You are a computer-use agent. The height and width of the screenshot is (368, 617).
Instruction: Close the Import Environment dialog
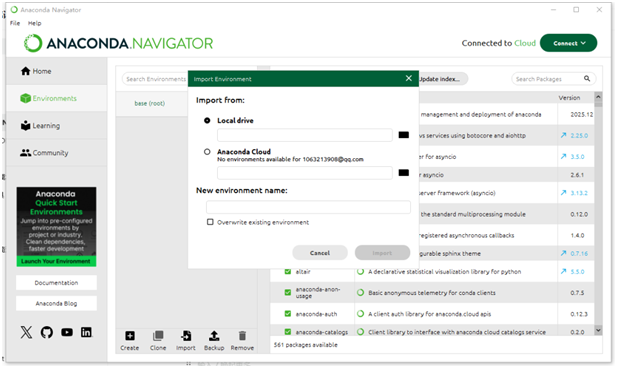point(408,78)
